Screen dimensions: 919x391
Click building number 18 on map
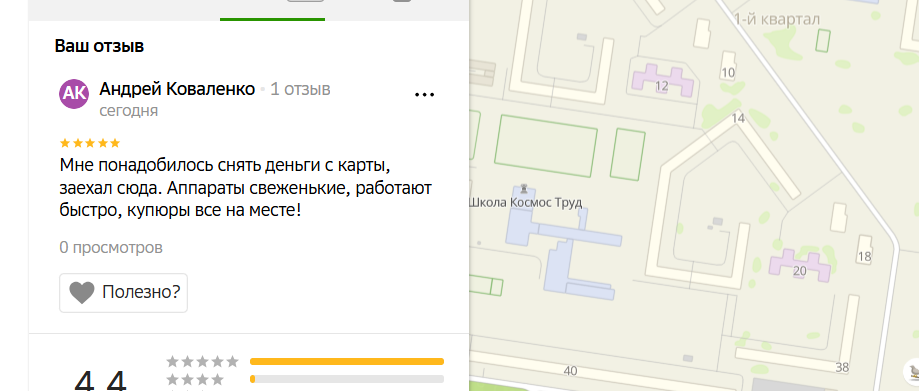[864, 256]
